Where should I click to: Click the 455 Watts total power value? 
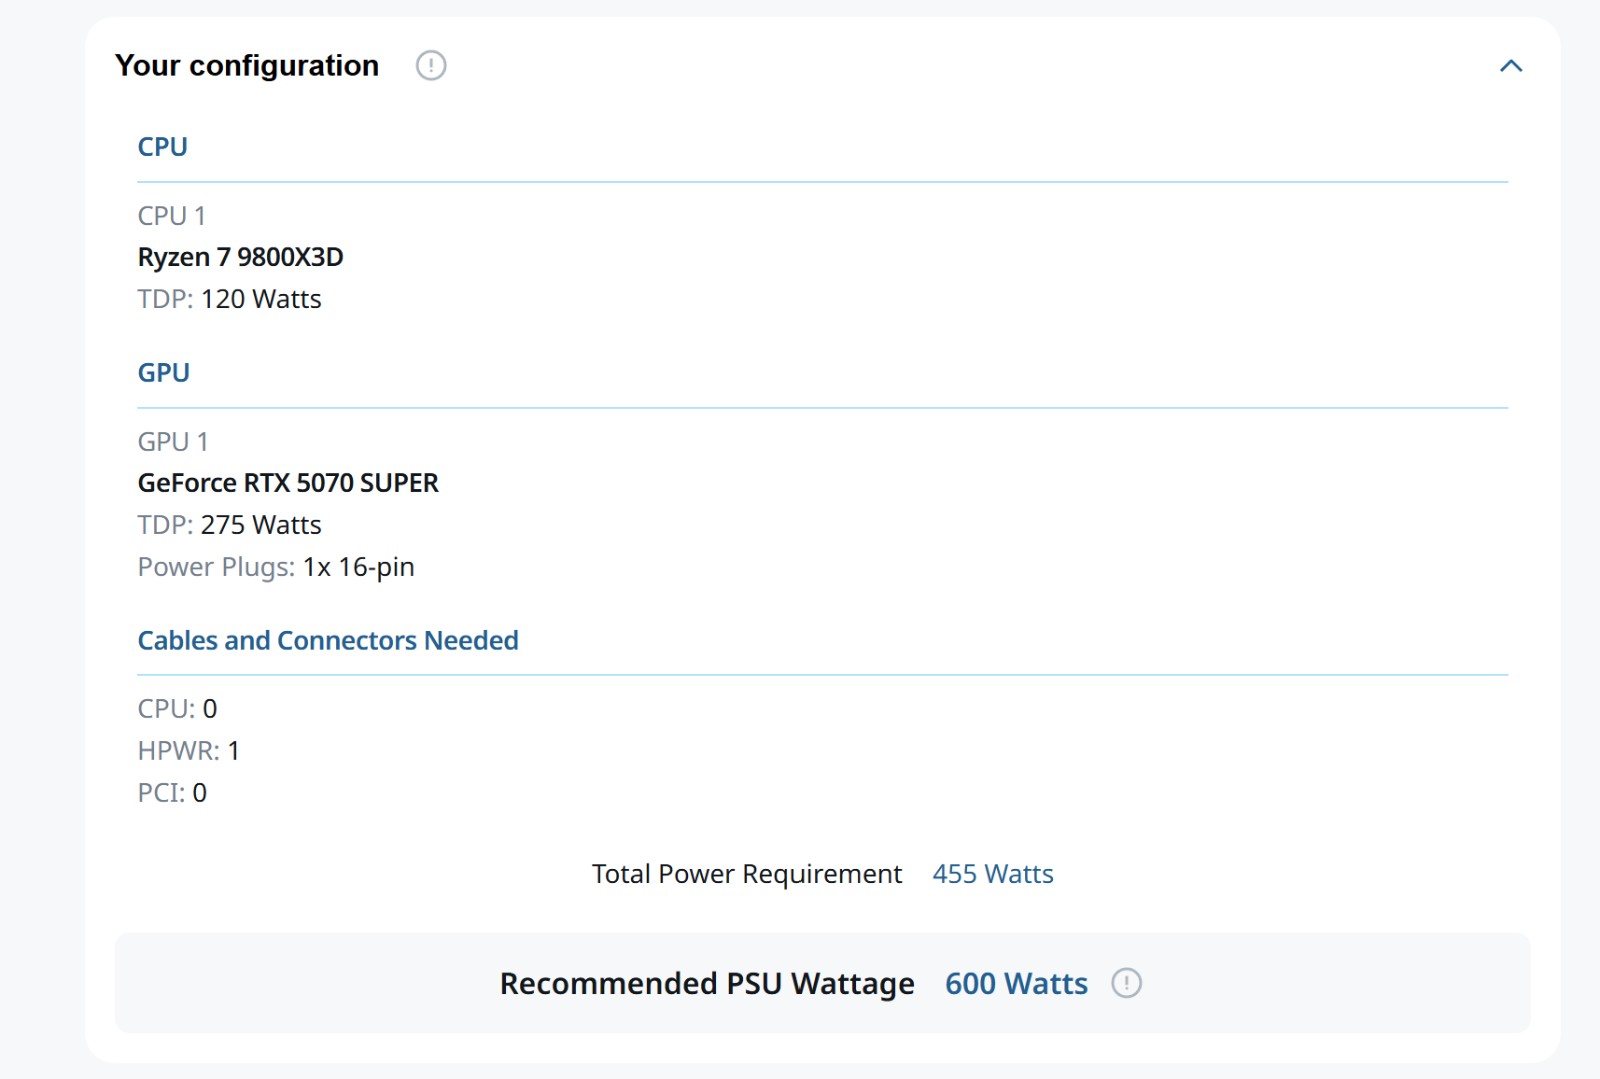pos(992,874)
